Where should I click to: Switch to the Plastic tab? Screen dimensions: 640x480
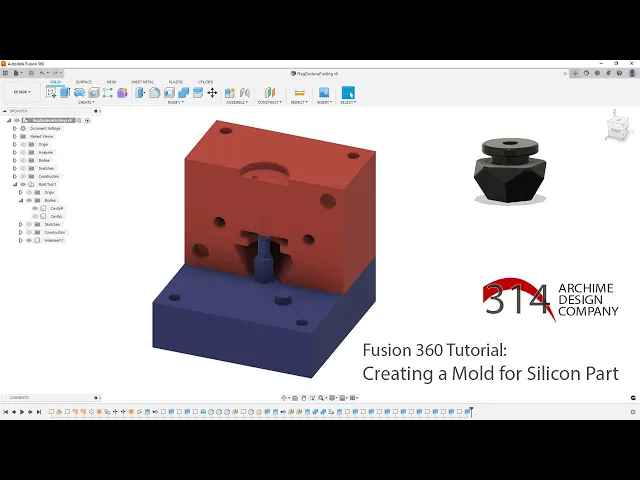tap(176, 82)
